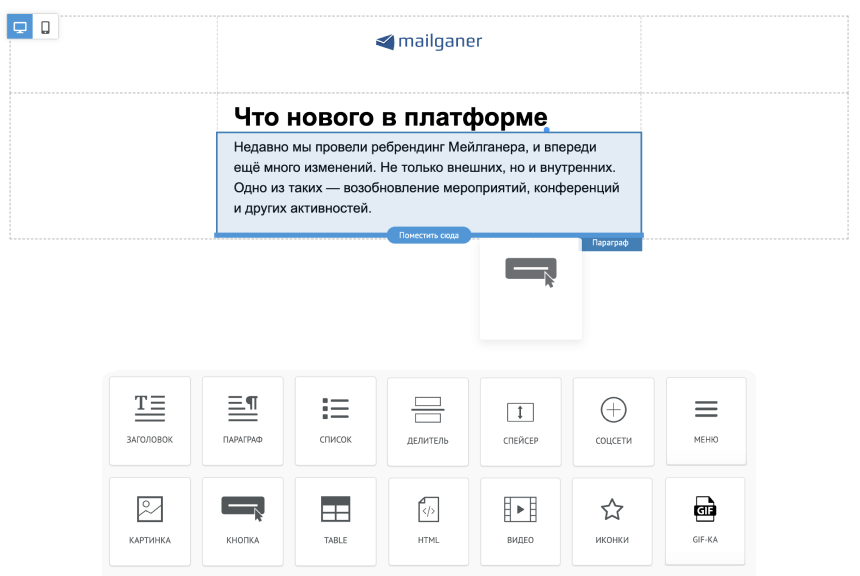Add the Видео video block

click(520, 521)
